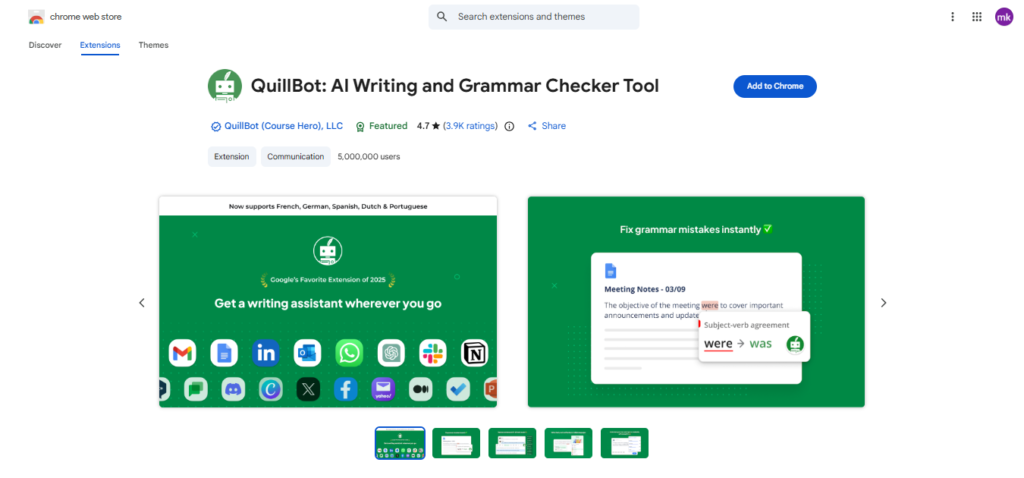The width and height of the screenshot is (1024, 478).
Task: Click the Extension category chip
Action: tap(232, 157)
